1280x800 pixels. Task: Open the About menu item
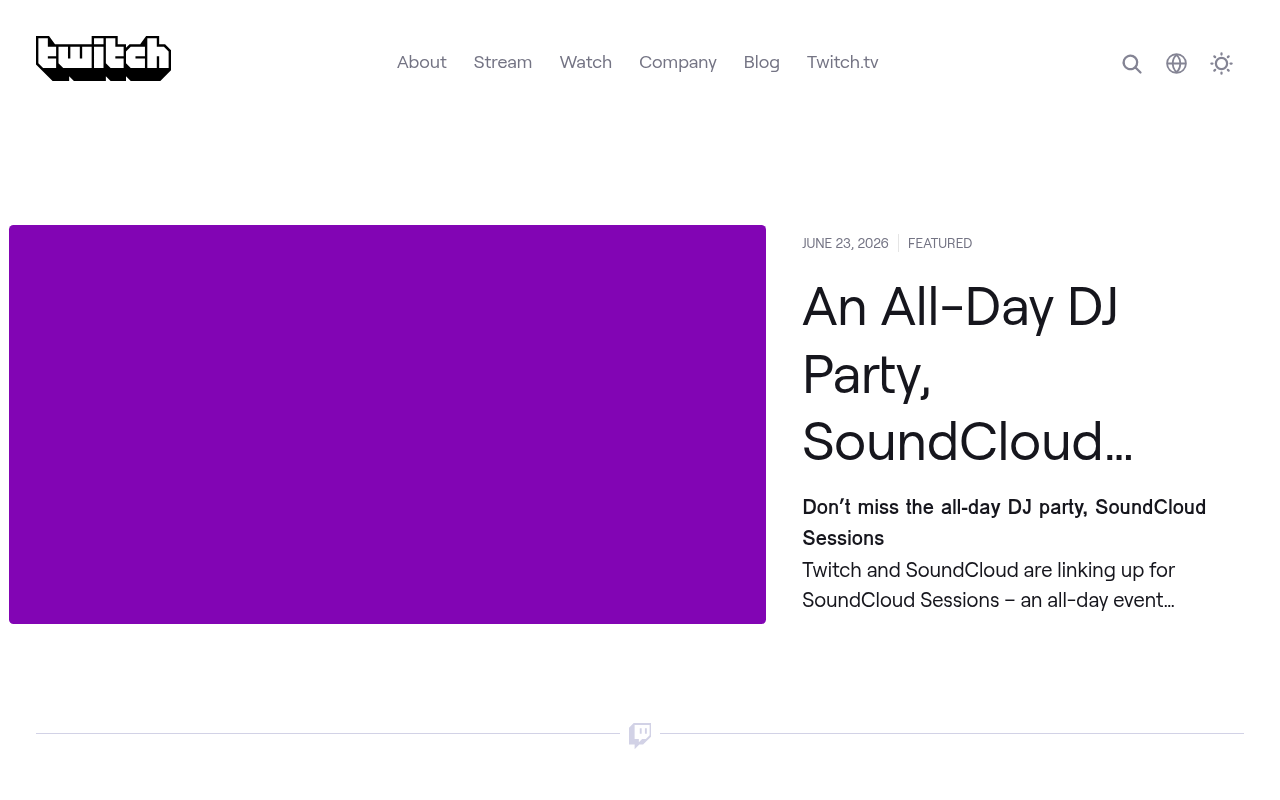pos(422,62)
